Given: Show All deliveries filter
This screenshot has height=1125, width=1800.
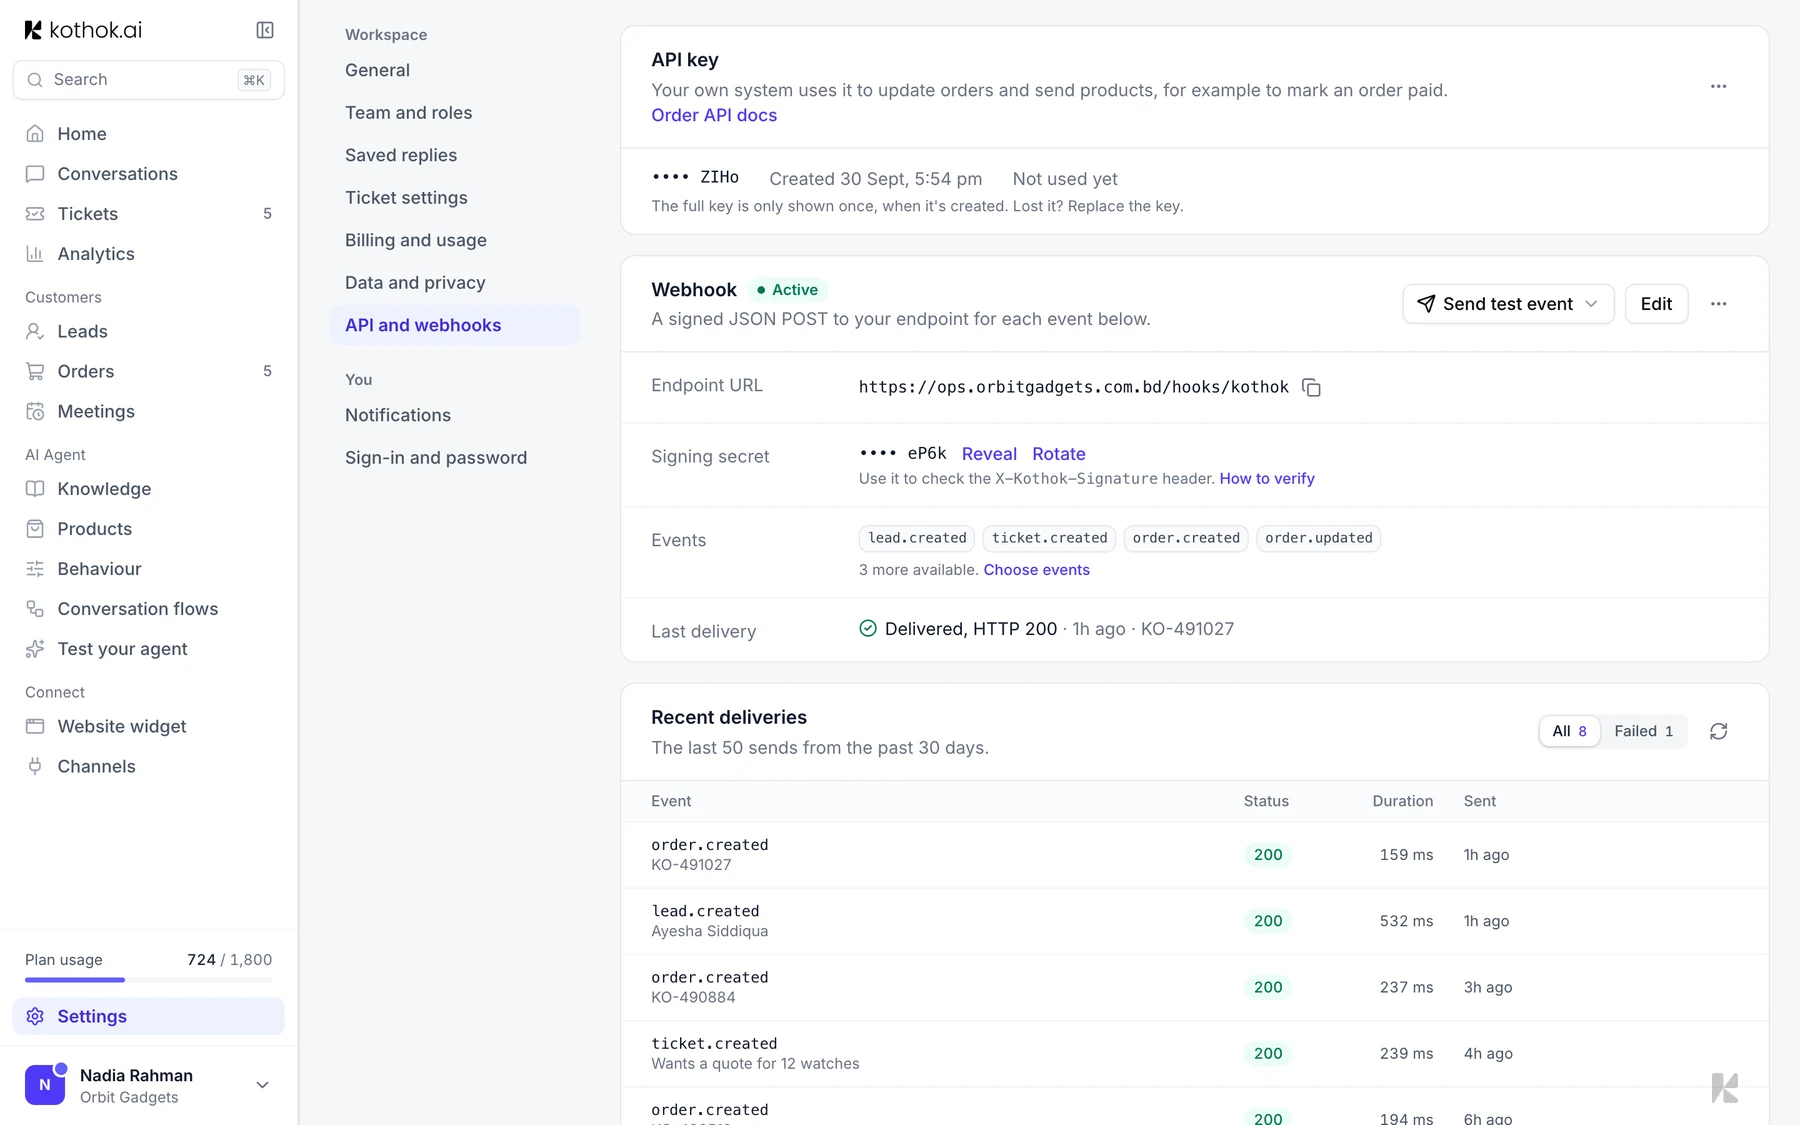Looking at the screenshot, I should coord(1569,732).
